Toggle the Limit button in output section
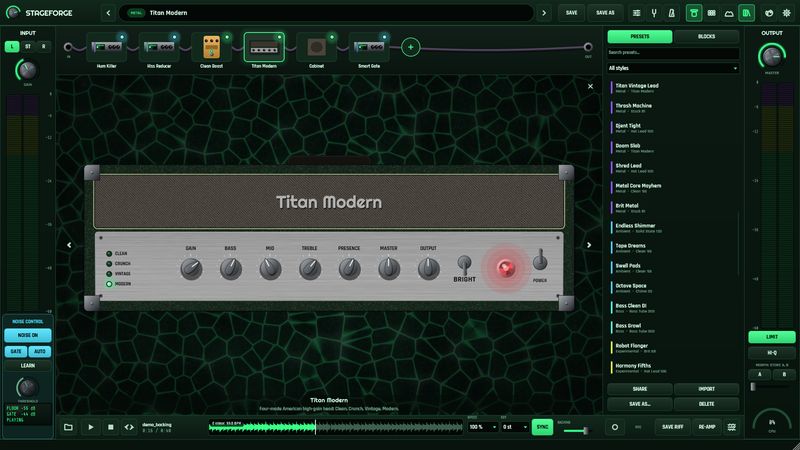800x450 pixels. (x=771, y=337)
